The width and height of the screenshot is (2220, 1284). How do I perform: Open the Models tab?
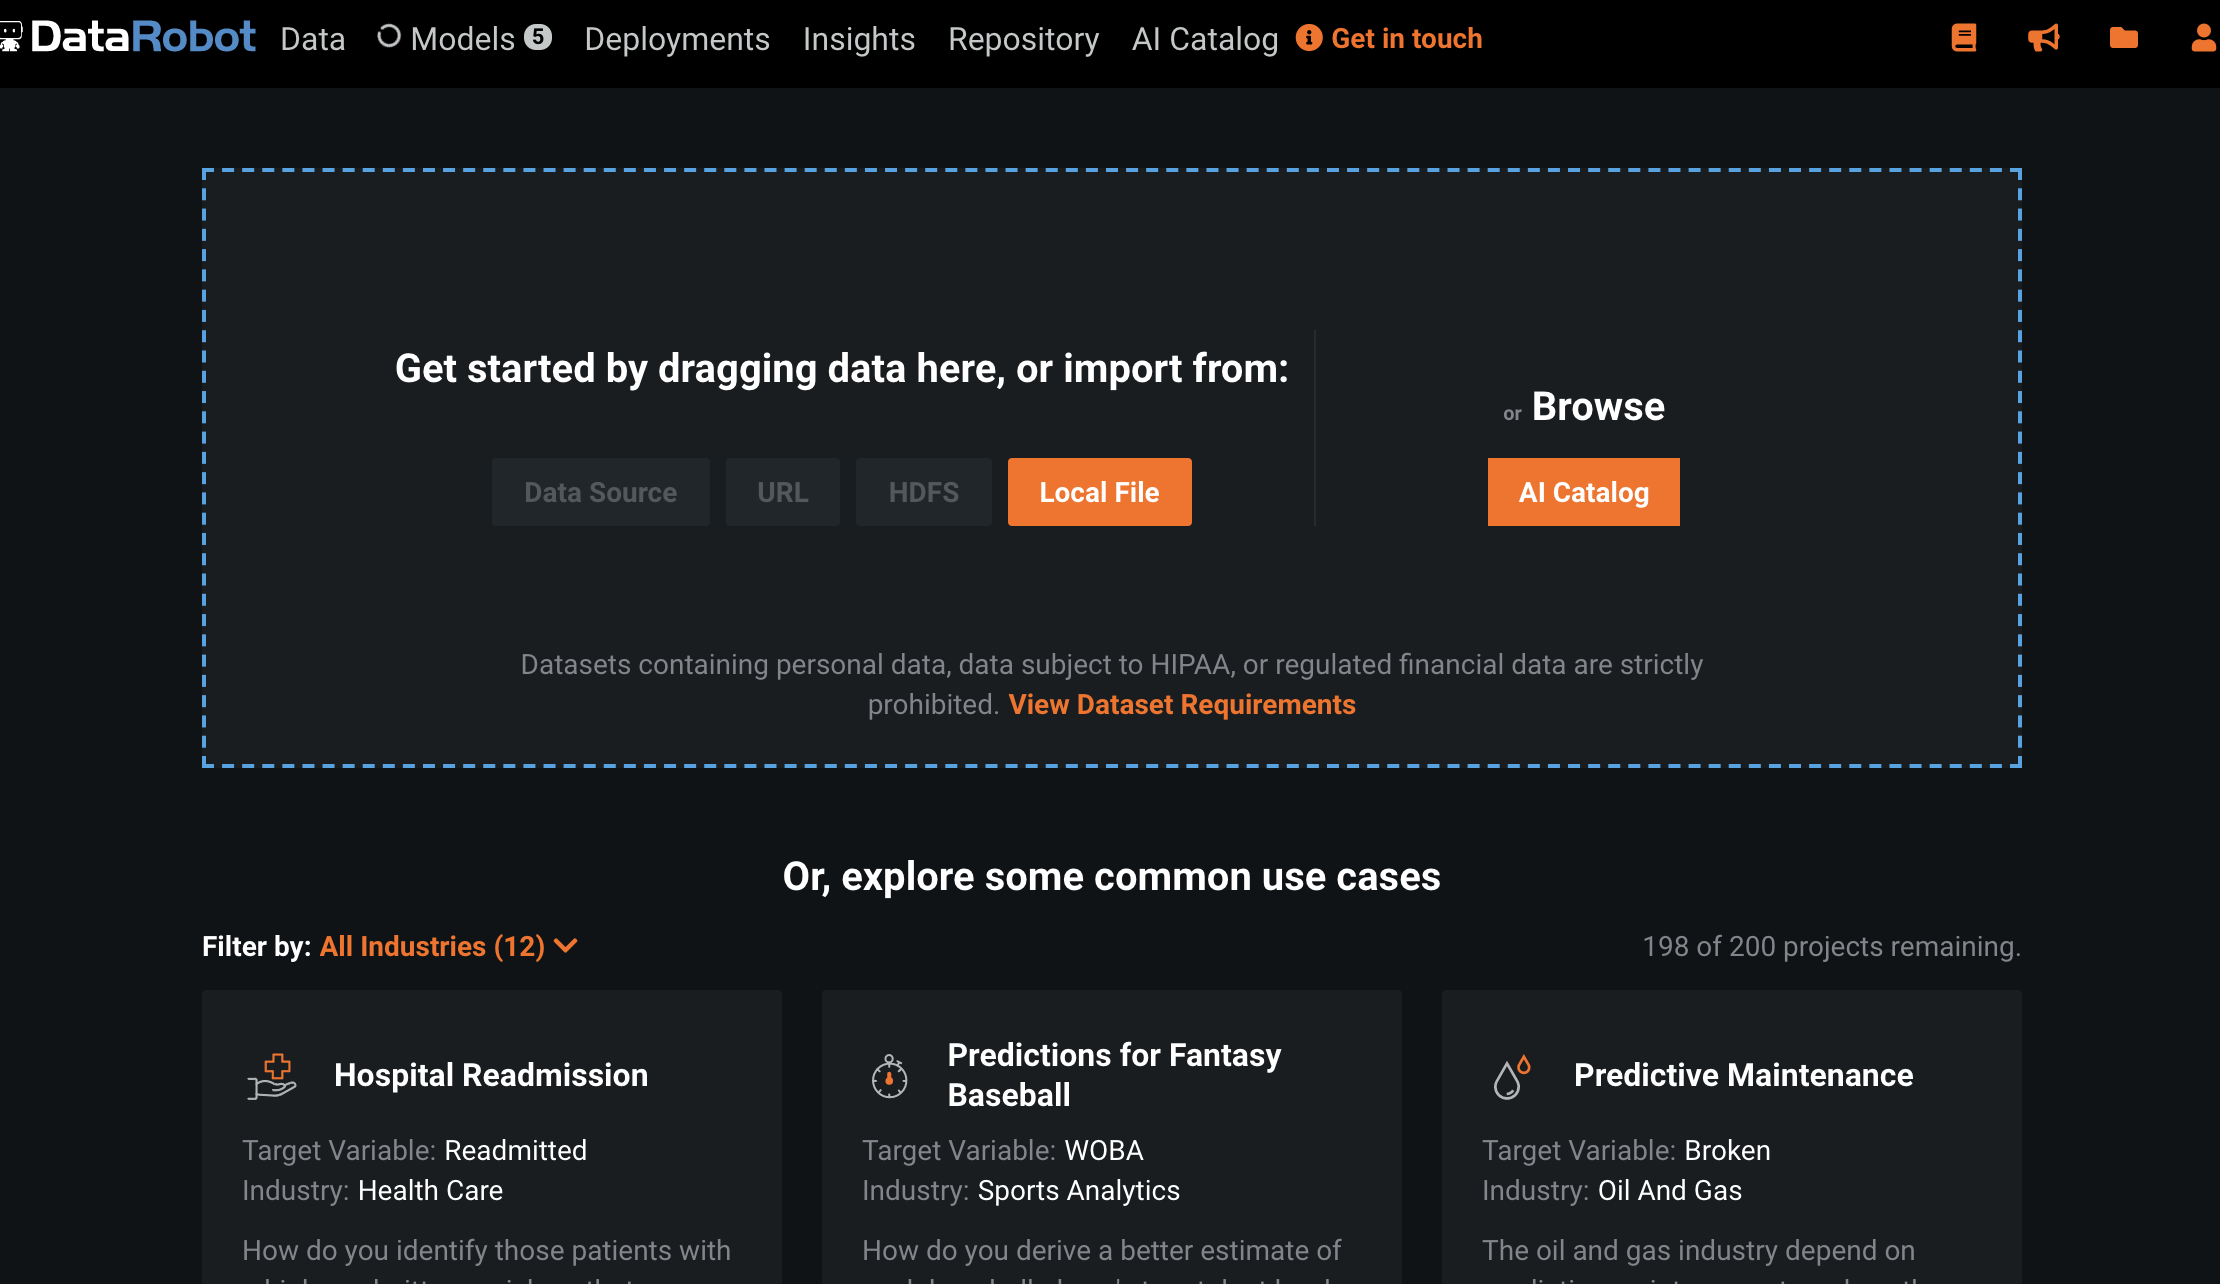tap(462, 39)
